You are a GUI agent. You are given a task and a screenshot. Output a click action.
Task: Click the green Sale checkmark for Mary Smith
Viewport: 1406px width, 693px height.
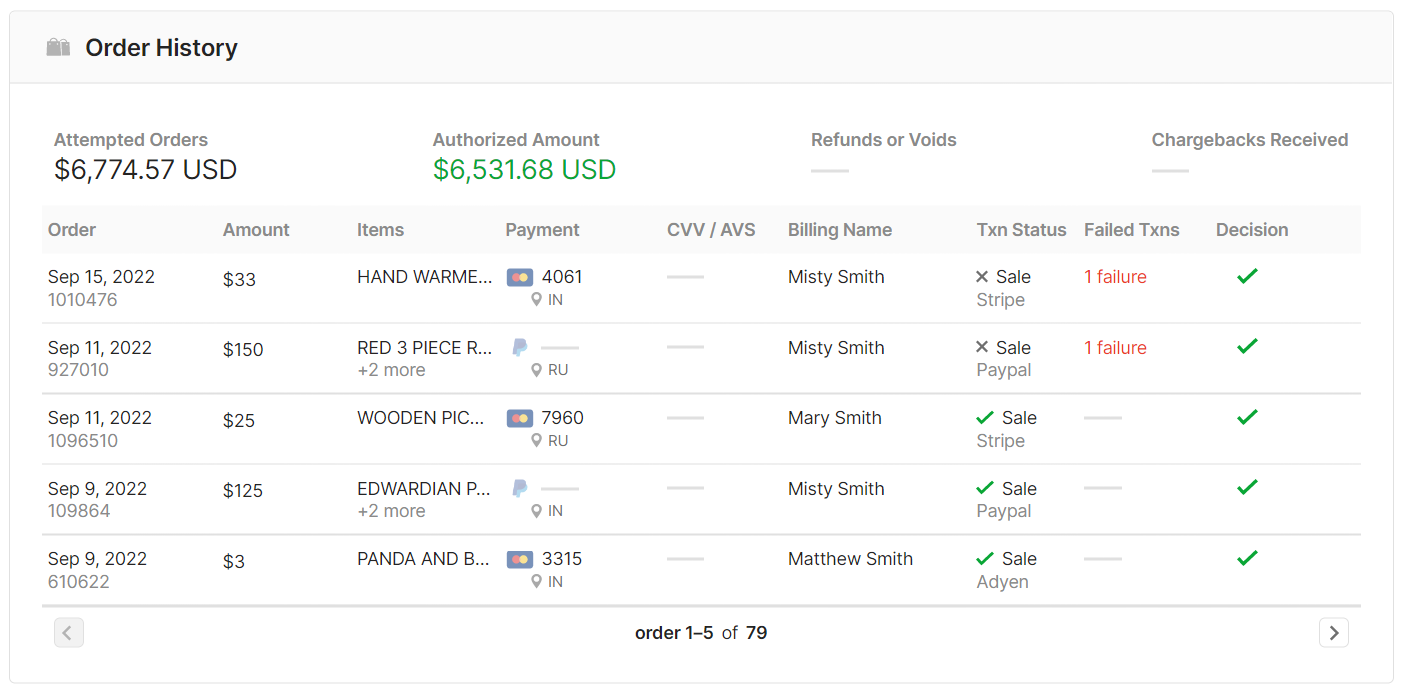(x=985, y=418)
